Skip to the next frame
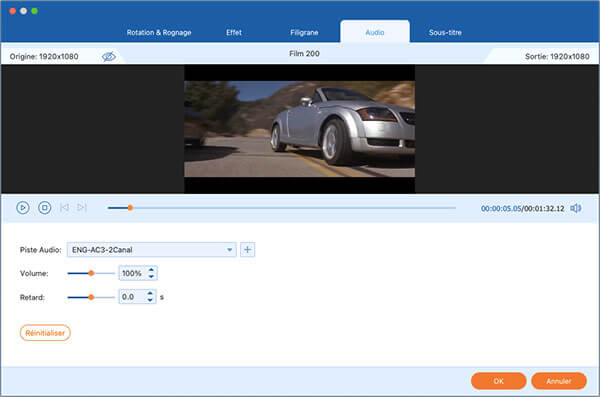600x397 pixels. click(x=82, y=207)
